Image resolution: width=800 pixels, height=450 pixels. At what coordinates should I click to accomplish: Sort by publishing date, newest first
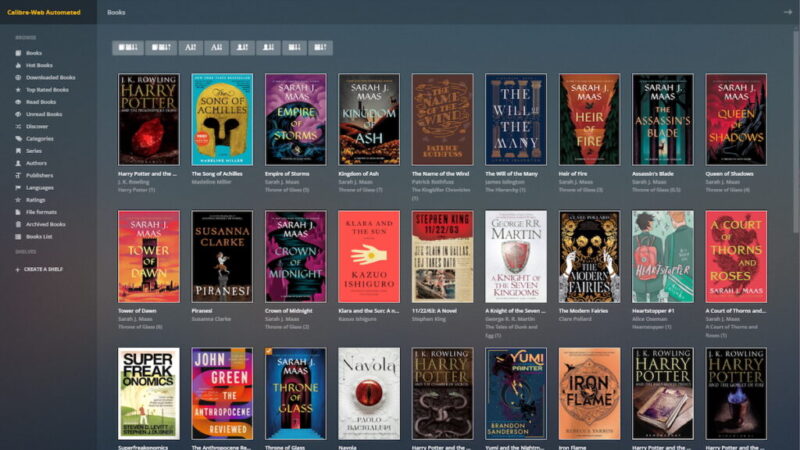pyautogui.click(x=294, y=48)
